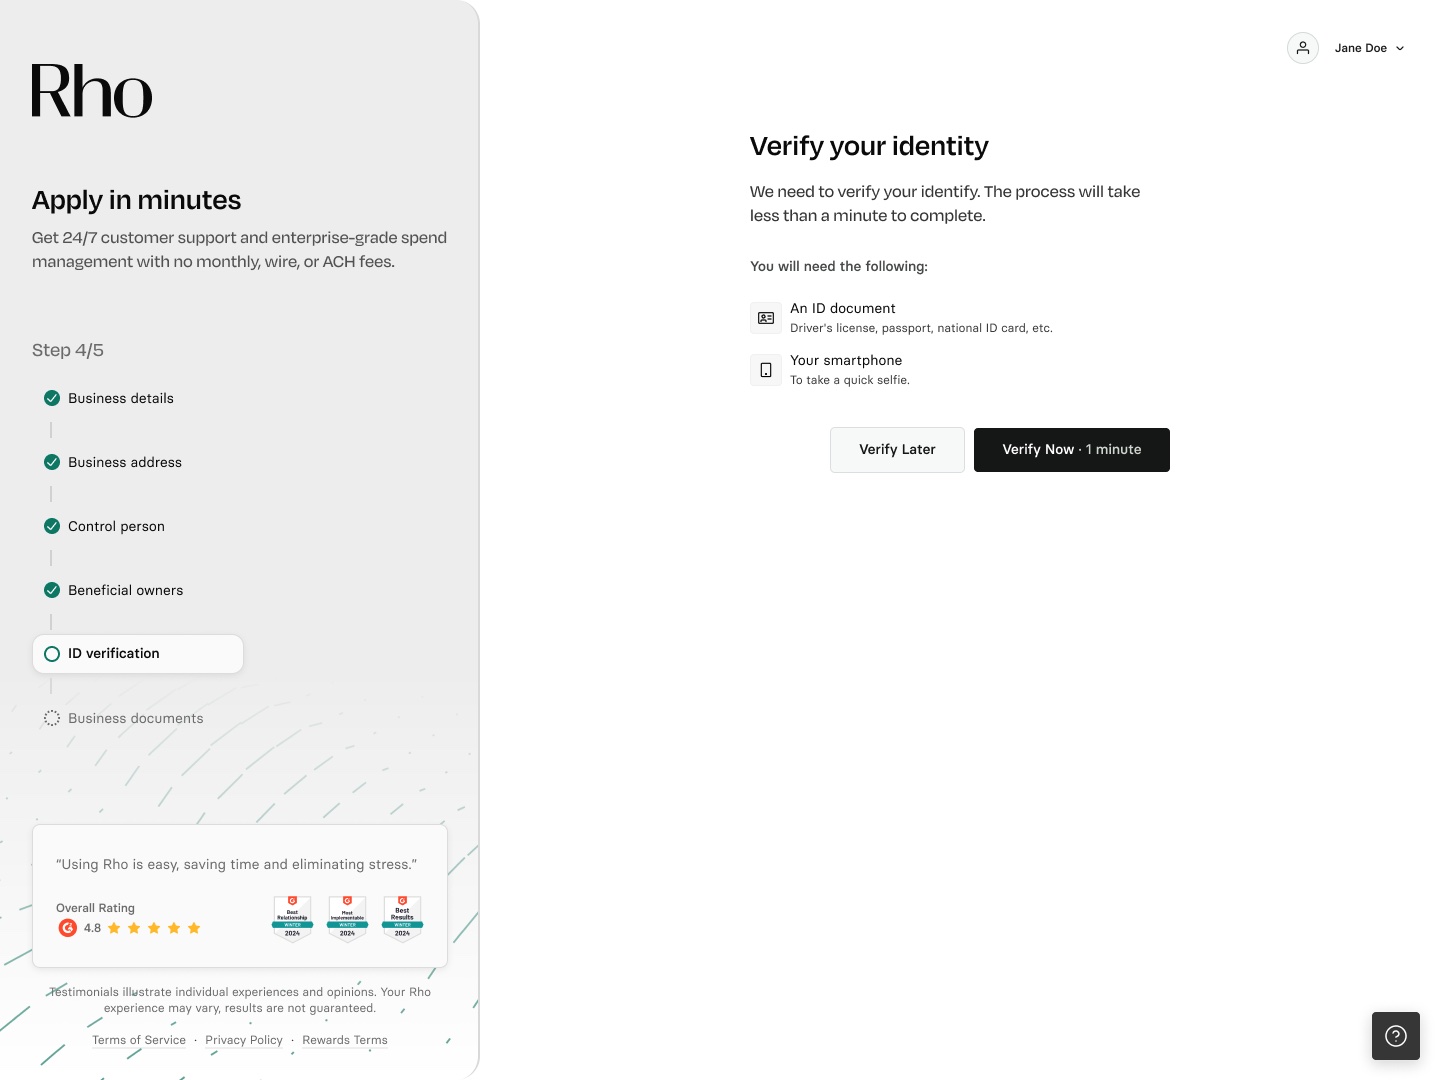The width and height of the screenshot is (1440, 1080).
Task: Click the Best Relationship 2024 badge
Action: 293,918
